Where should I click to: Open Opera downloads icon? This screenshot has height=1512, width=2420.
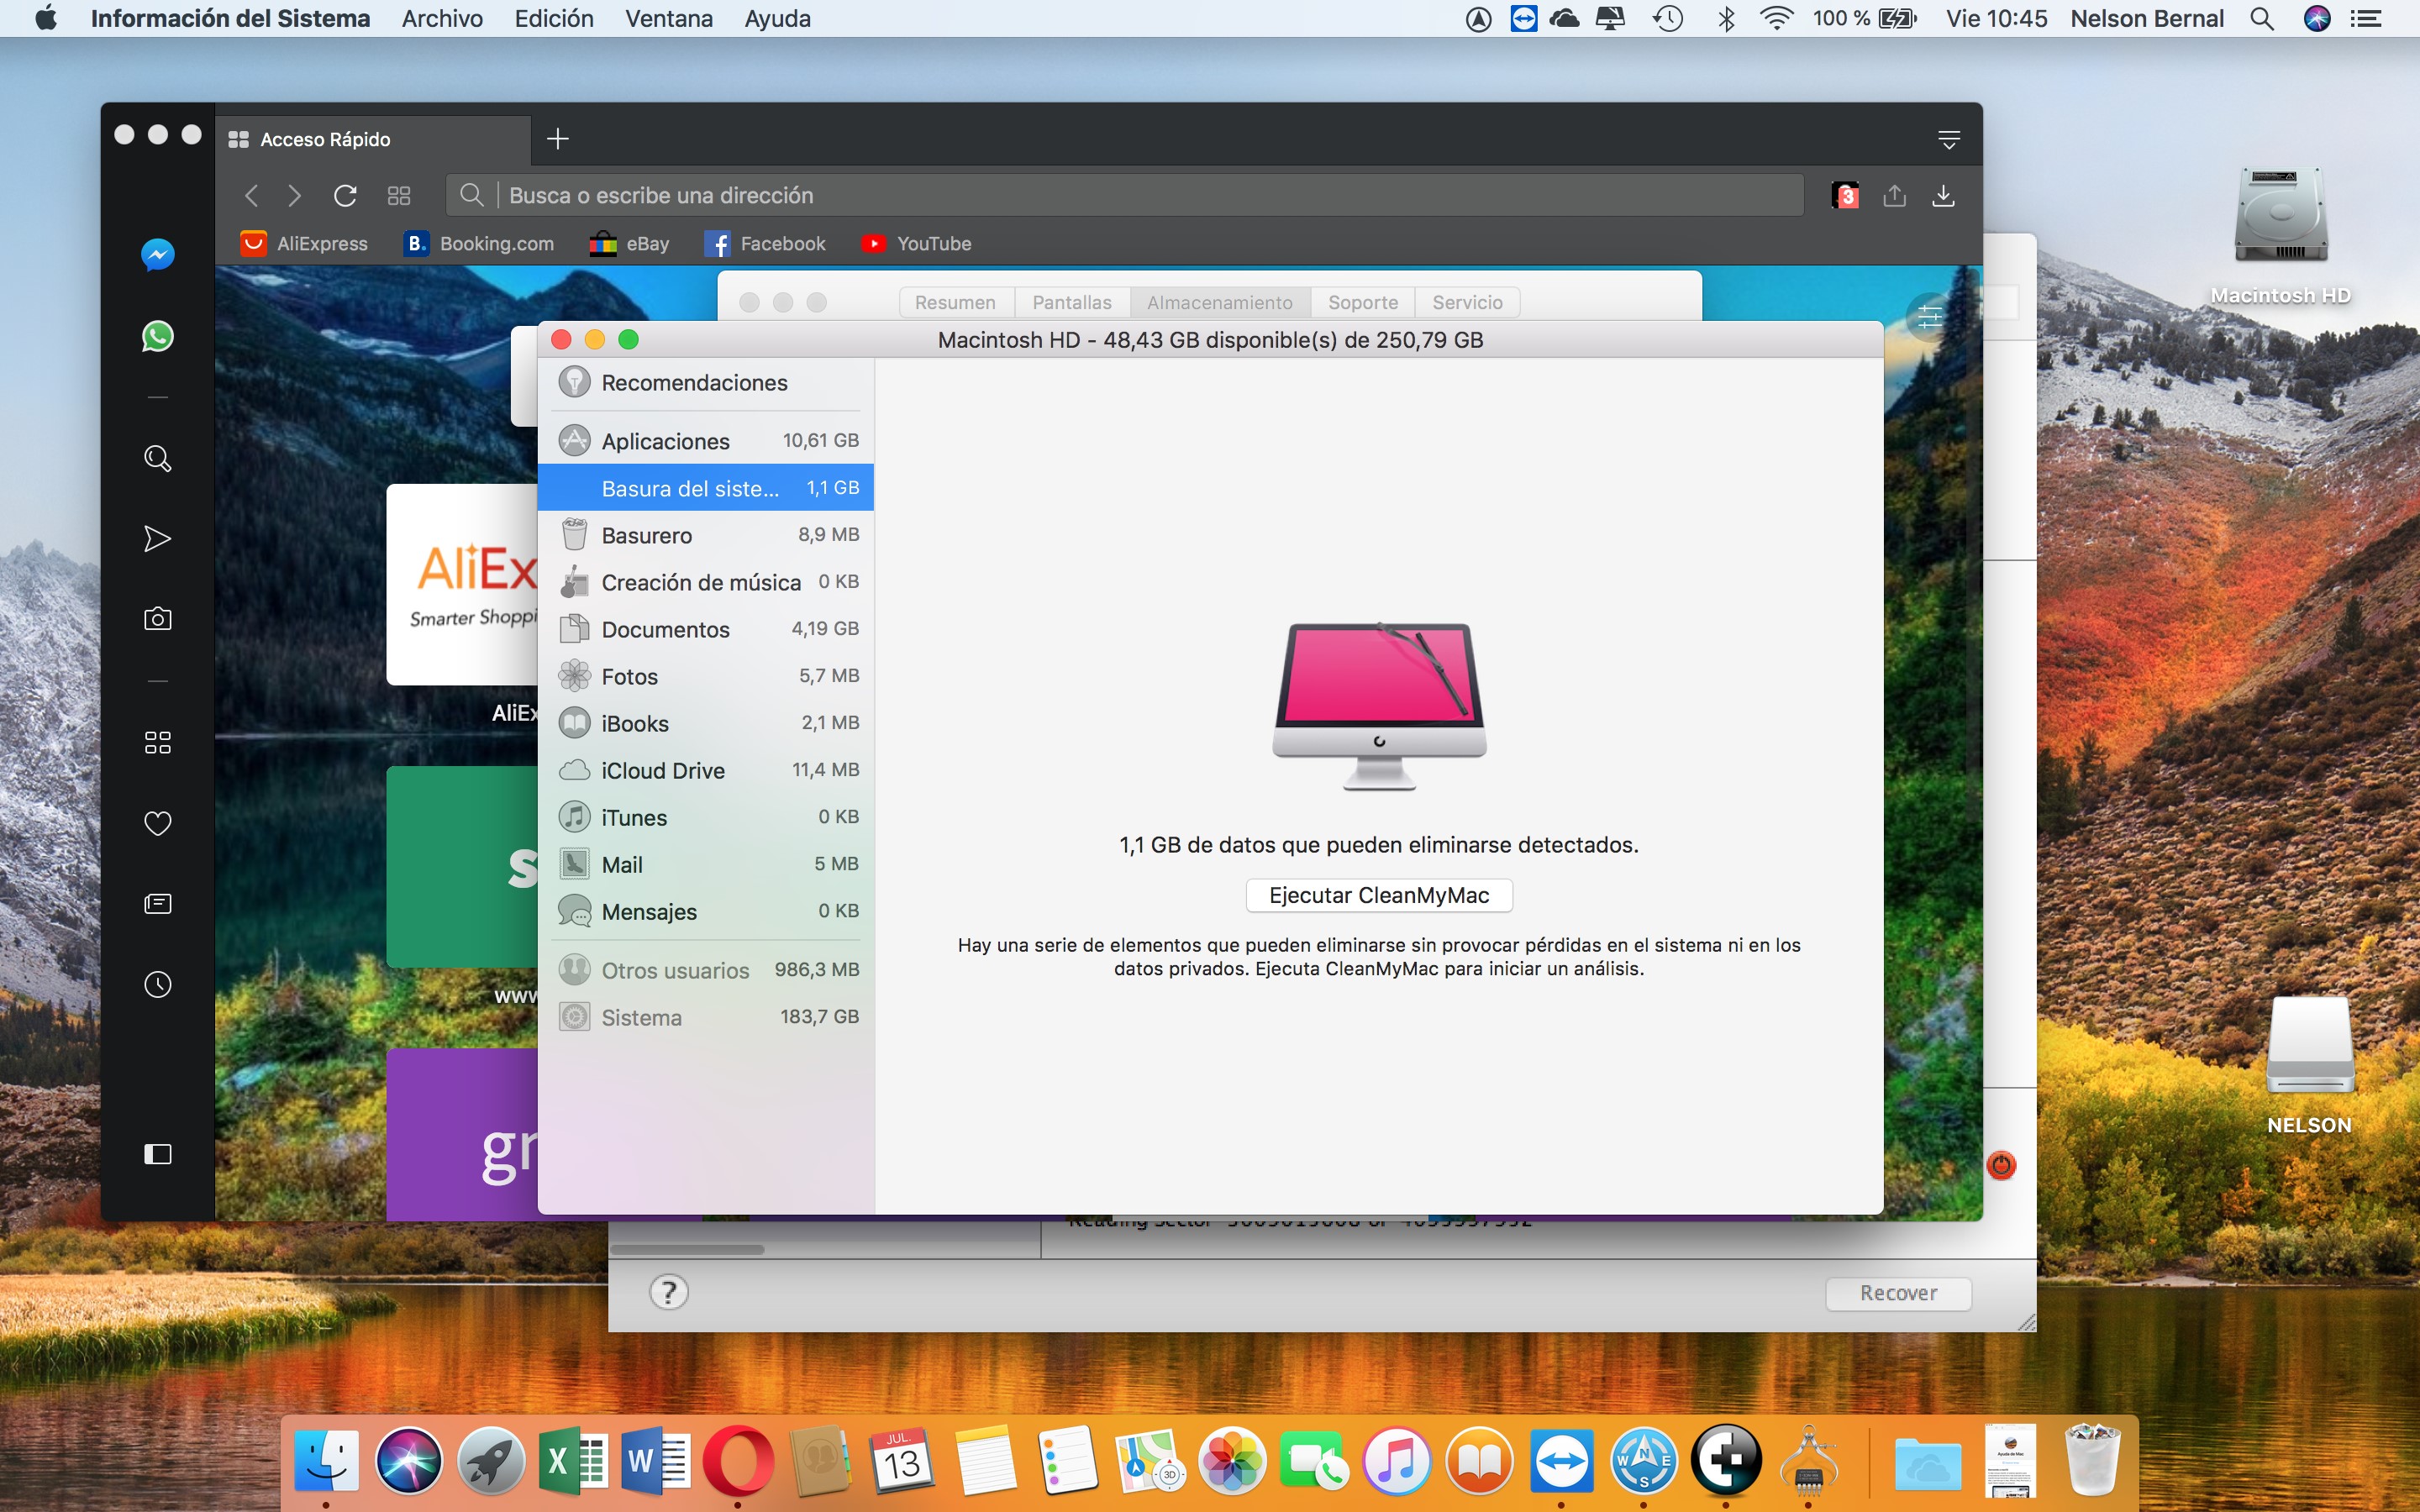(x=1943, y=196)
